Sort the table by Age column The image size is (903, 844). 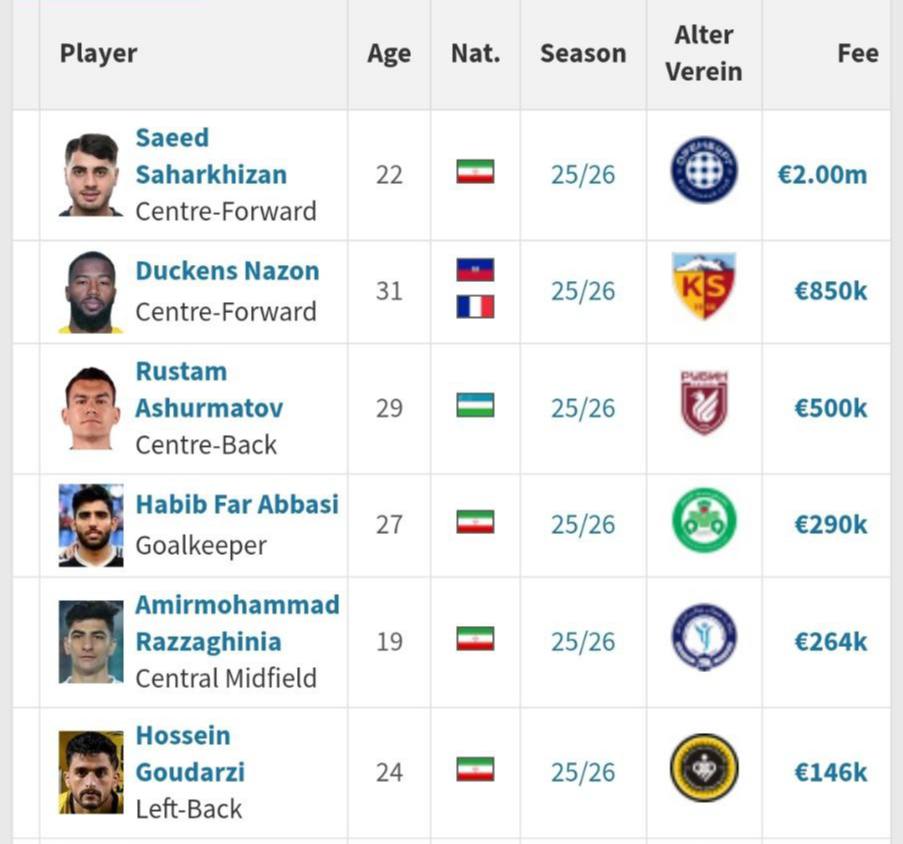point(388,53)
